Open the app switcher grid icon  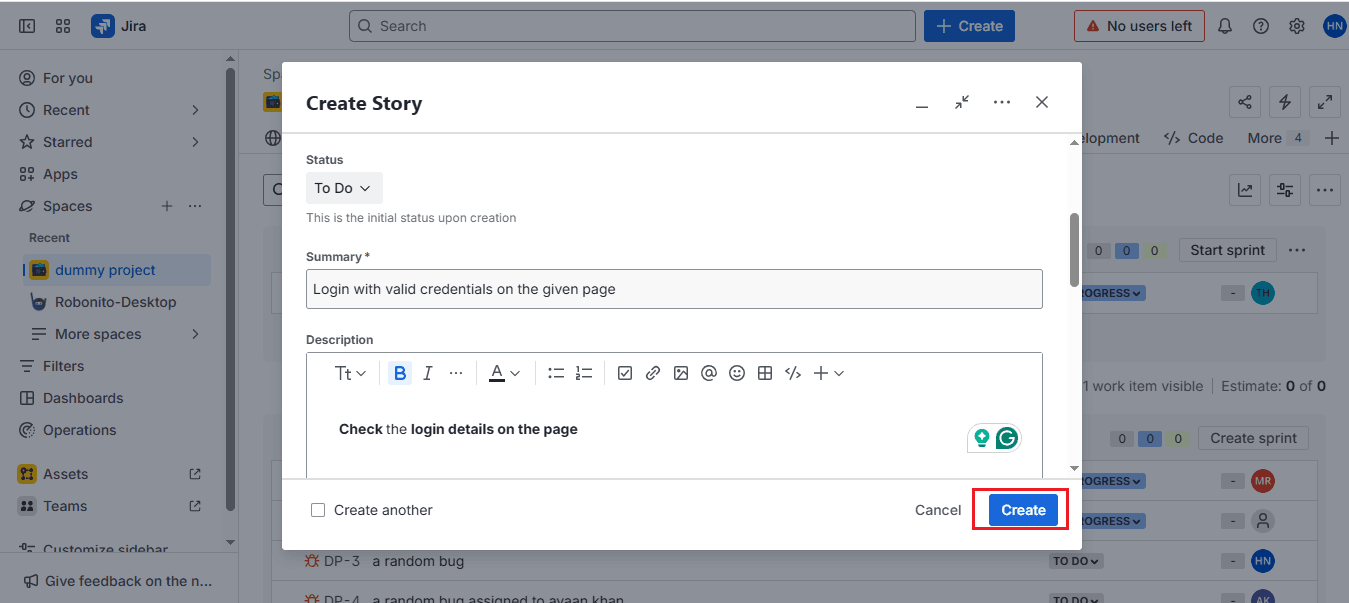pyautogui.click(x=63, y=26)
